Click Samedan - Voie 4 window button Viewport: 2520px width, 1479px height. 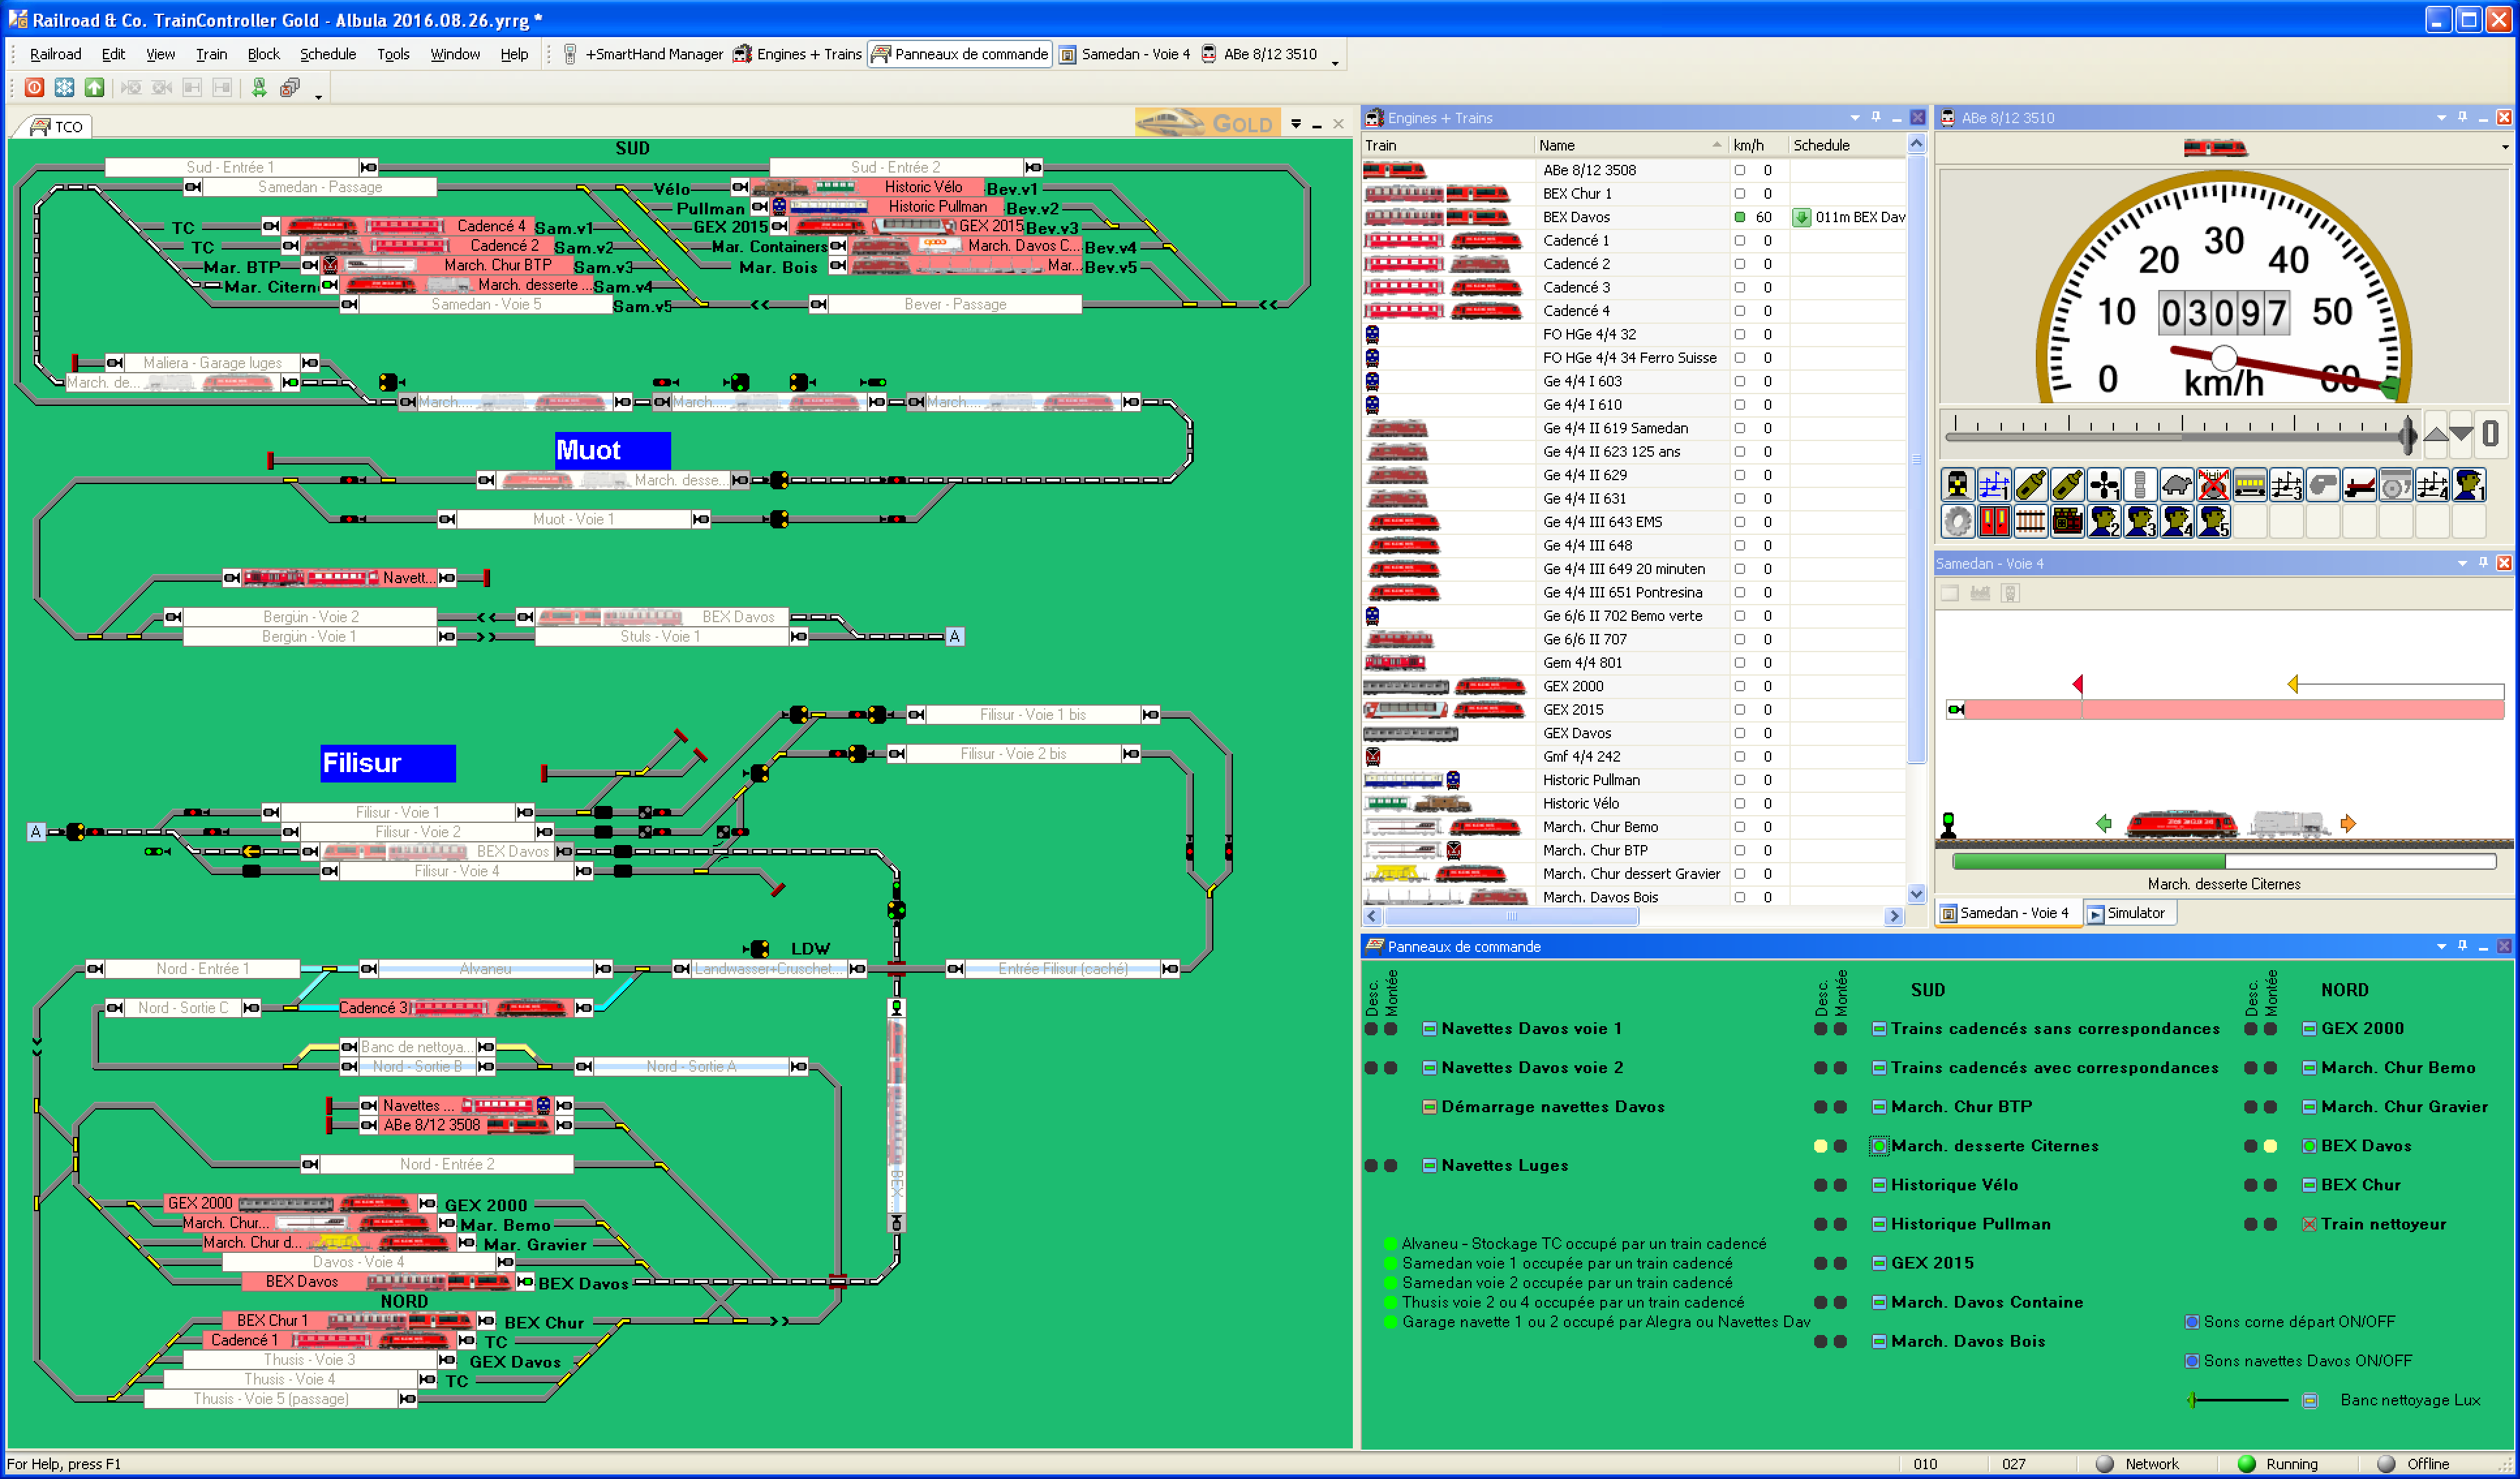[1125, 54]
